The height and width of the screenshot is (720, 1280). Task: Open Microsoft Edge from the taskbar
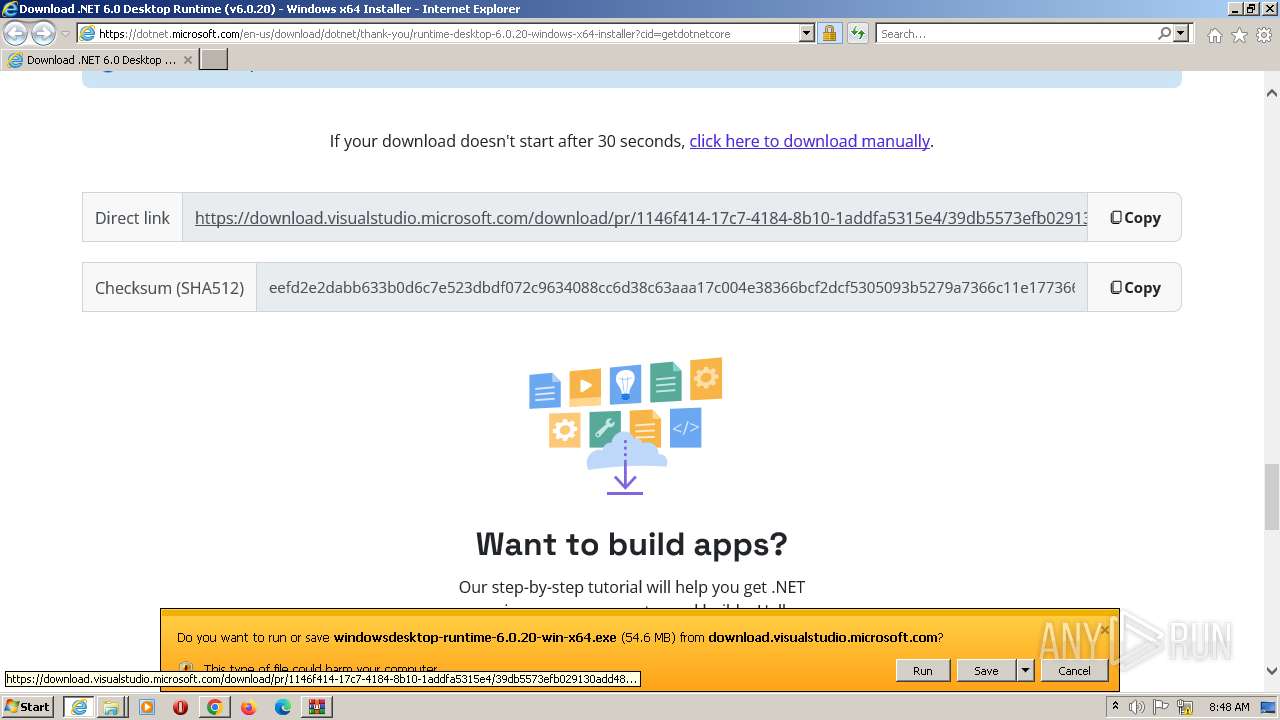click(283, 707)
